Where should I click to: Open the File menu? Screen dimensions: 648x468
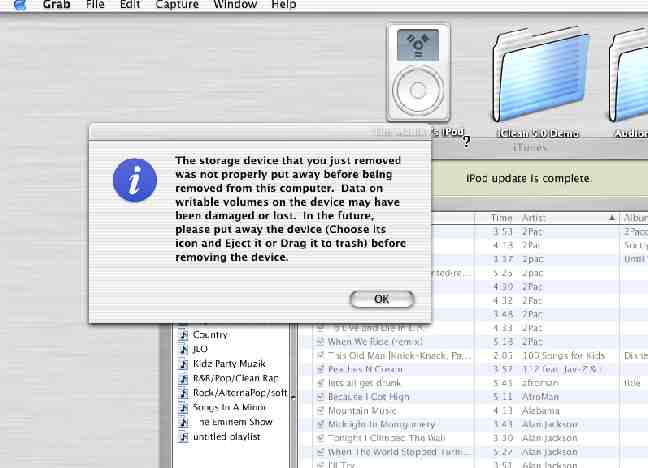[95, 5]
